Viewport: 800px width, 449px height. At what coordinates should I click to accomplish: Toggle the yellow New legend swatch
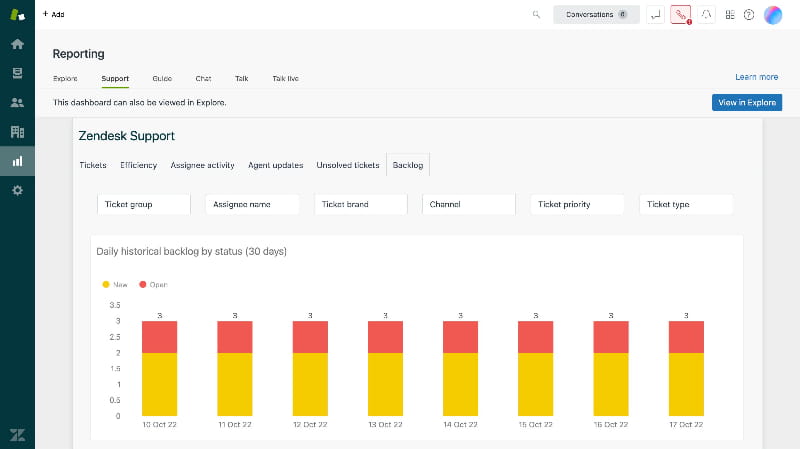[107, 285]
